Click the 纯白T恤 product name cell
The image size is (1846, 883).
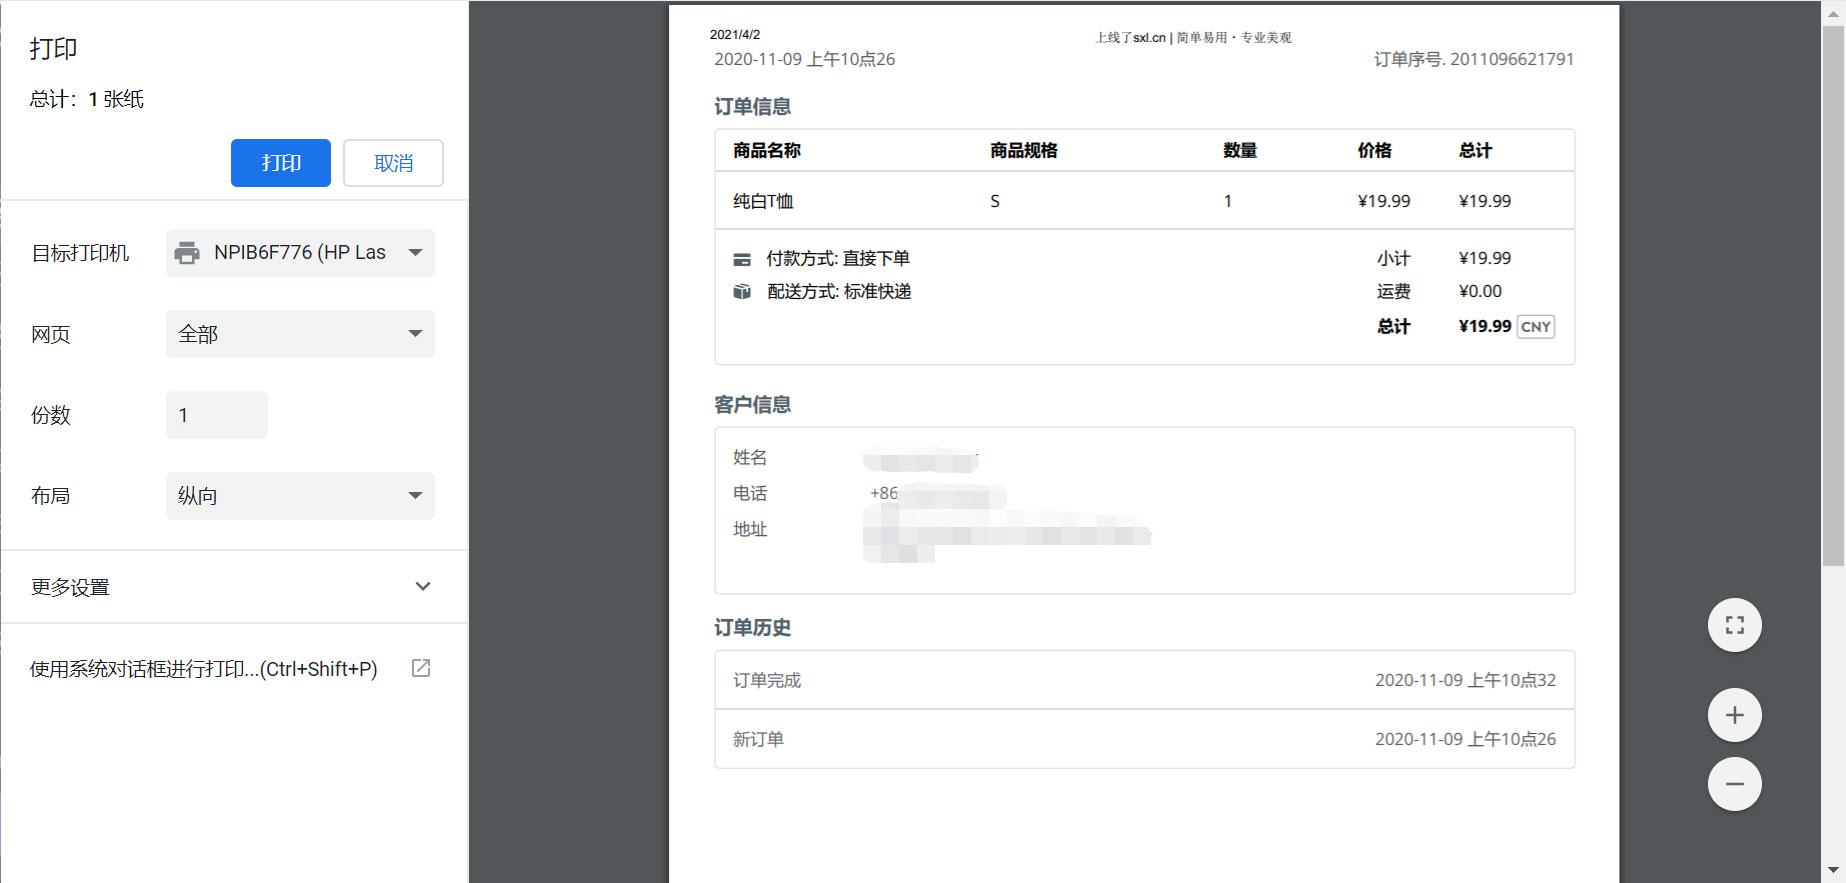pyautogui.click(x=763, y=201)
